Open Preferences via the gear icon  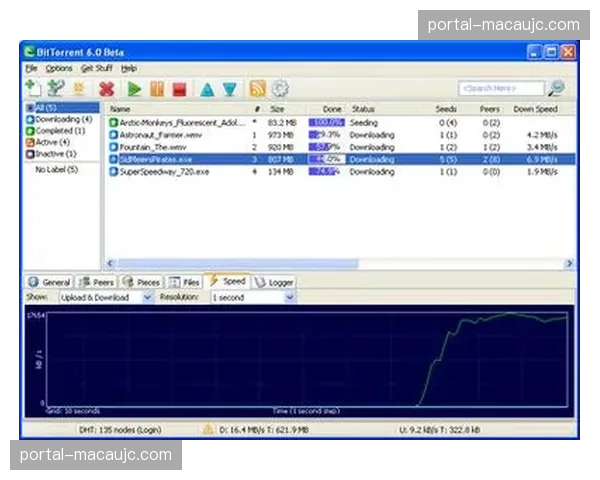(x=281, y=89)
